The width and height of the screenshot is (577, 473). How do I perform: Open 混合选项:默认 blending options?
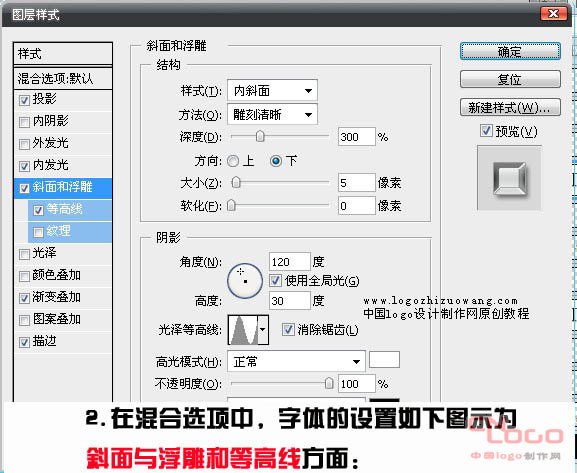pos(63,78)
